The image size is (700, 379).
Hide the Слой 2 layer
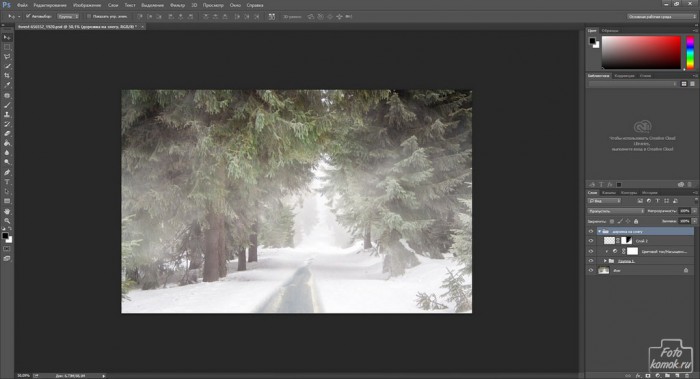click(x=591, y=241)
